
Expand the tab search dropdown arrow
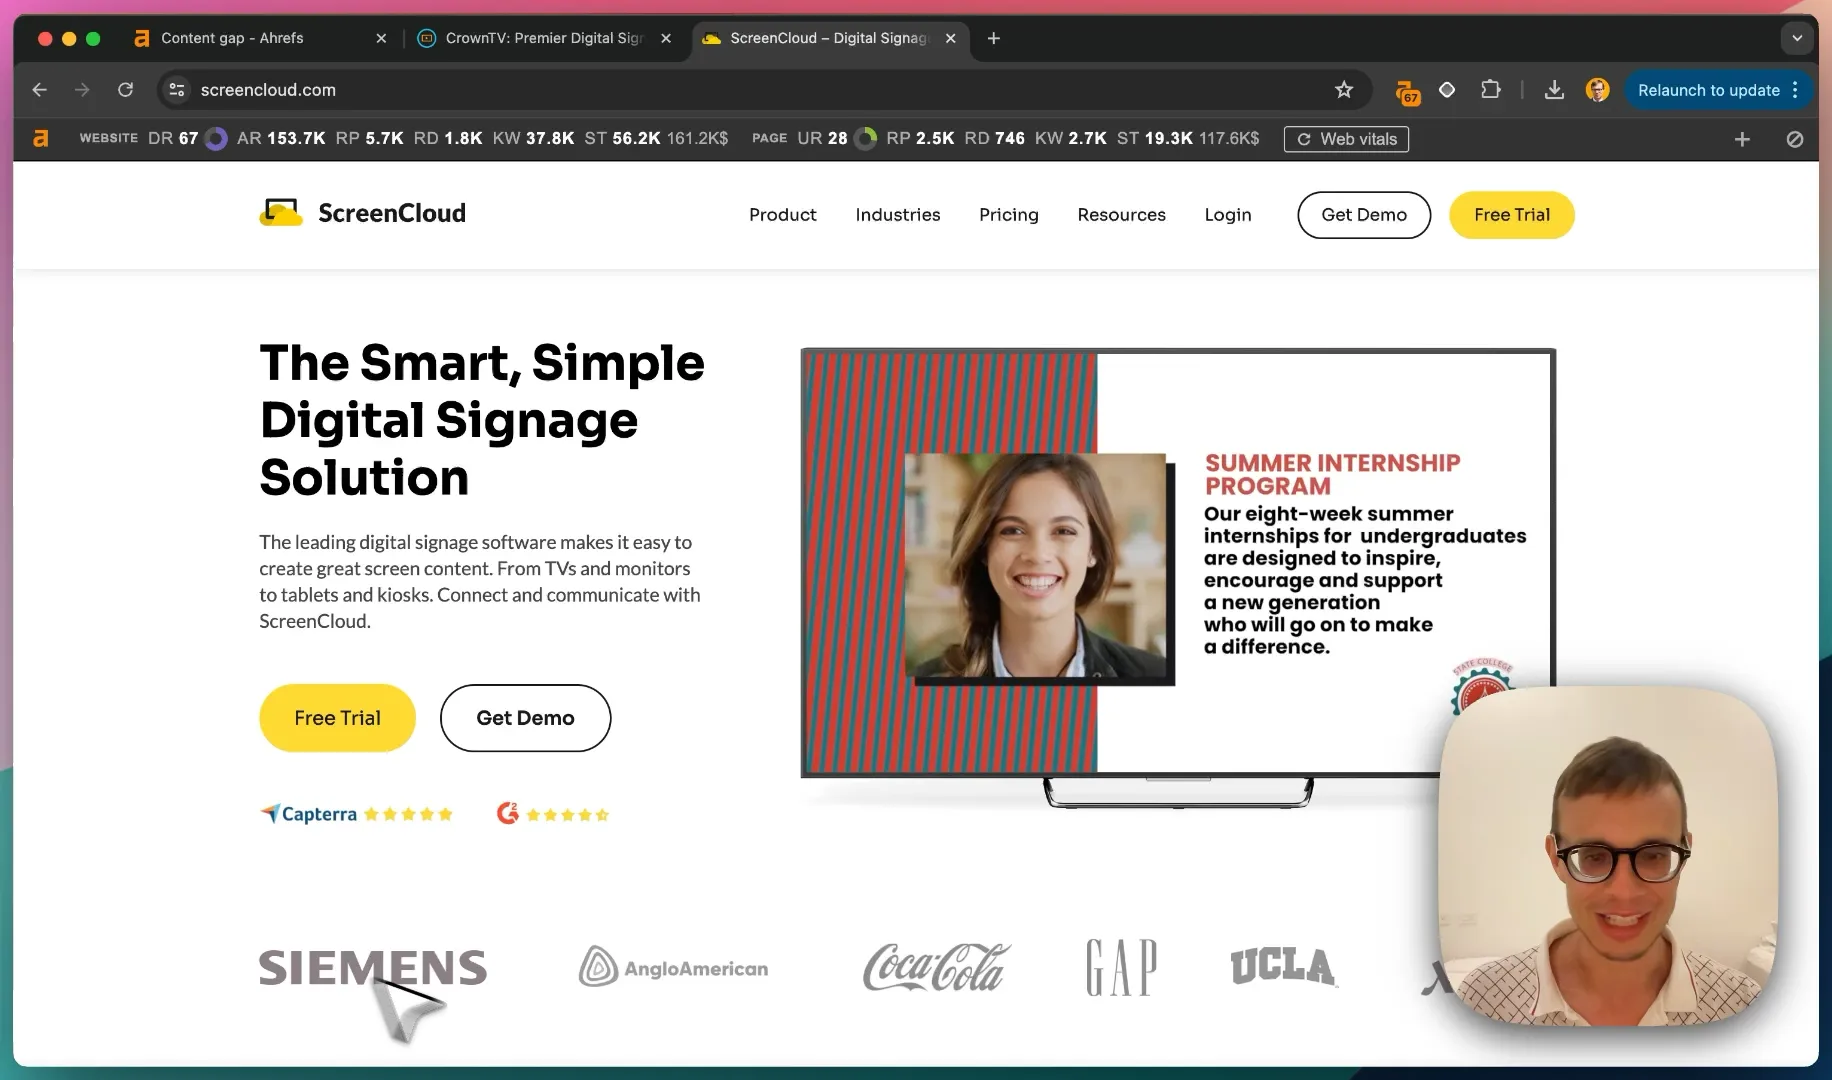1797,38
